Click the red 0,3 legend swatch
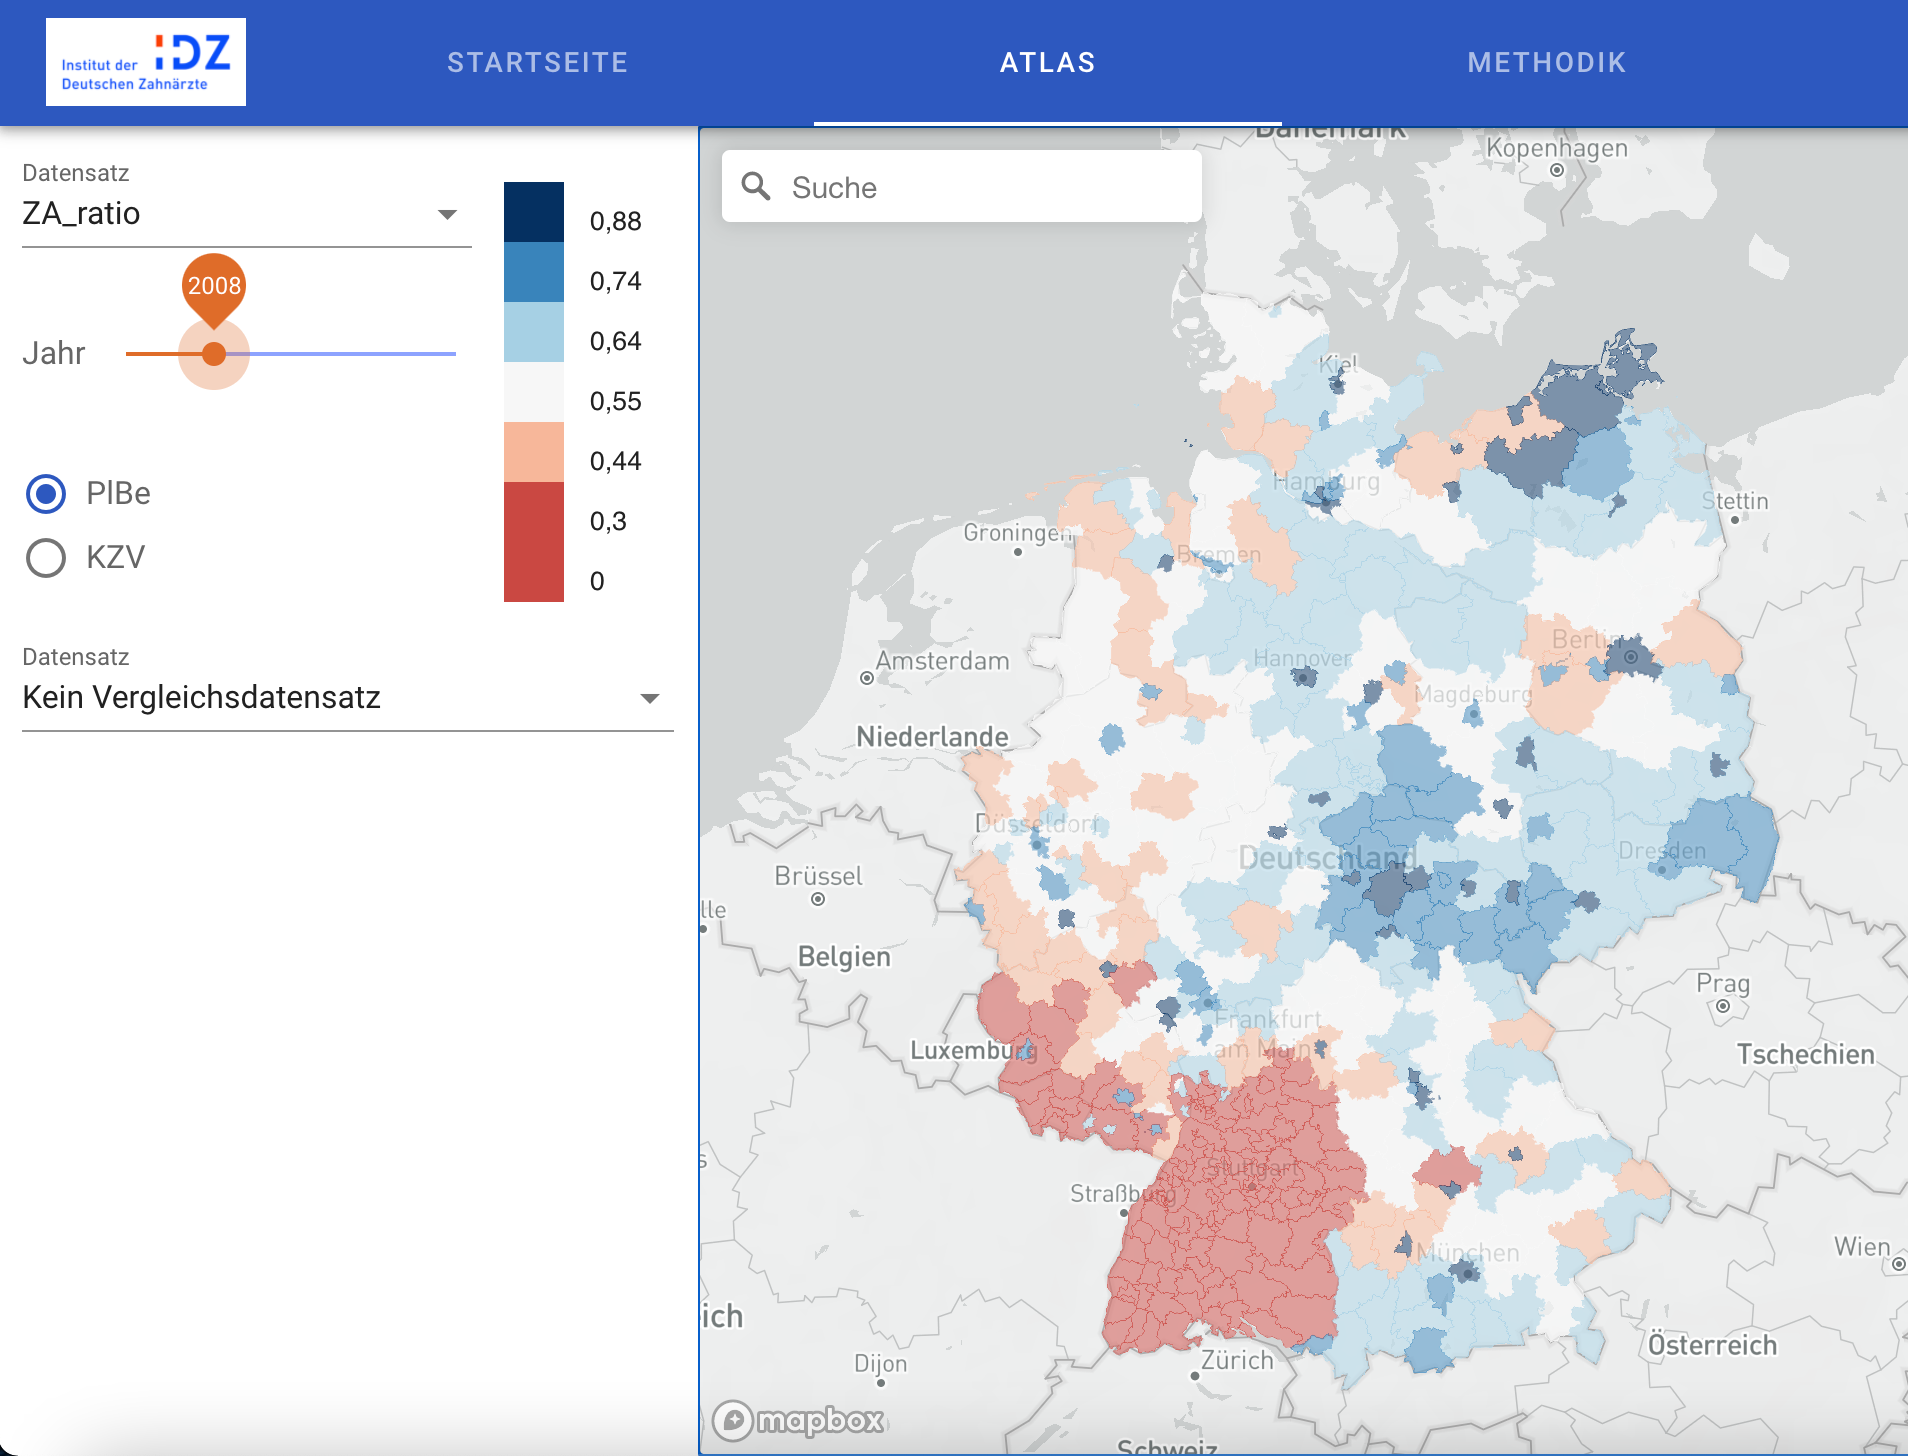The image size is (1908, 1456). pyautogui.click(x=534, y=522)
